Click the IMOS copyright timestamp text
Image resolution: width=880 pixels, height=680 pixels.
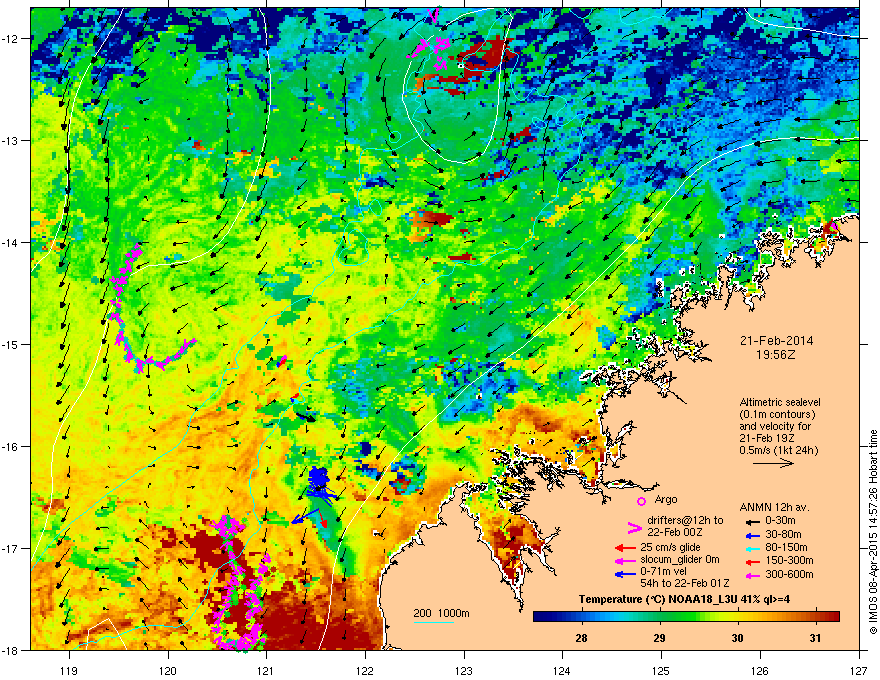tap(873, 532)
